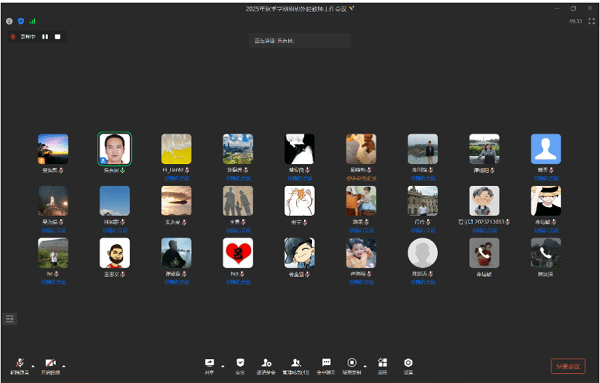
Task: Click orange label under teddy bear avatar
Action: [361, 178]
